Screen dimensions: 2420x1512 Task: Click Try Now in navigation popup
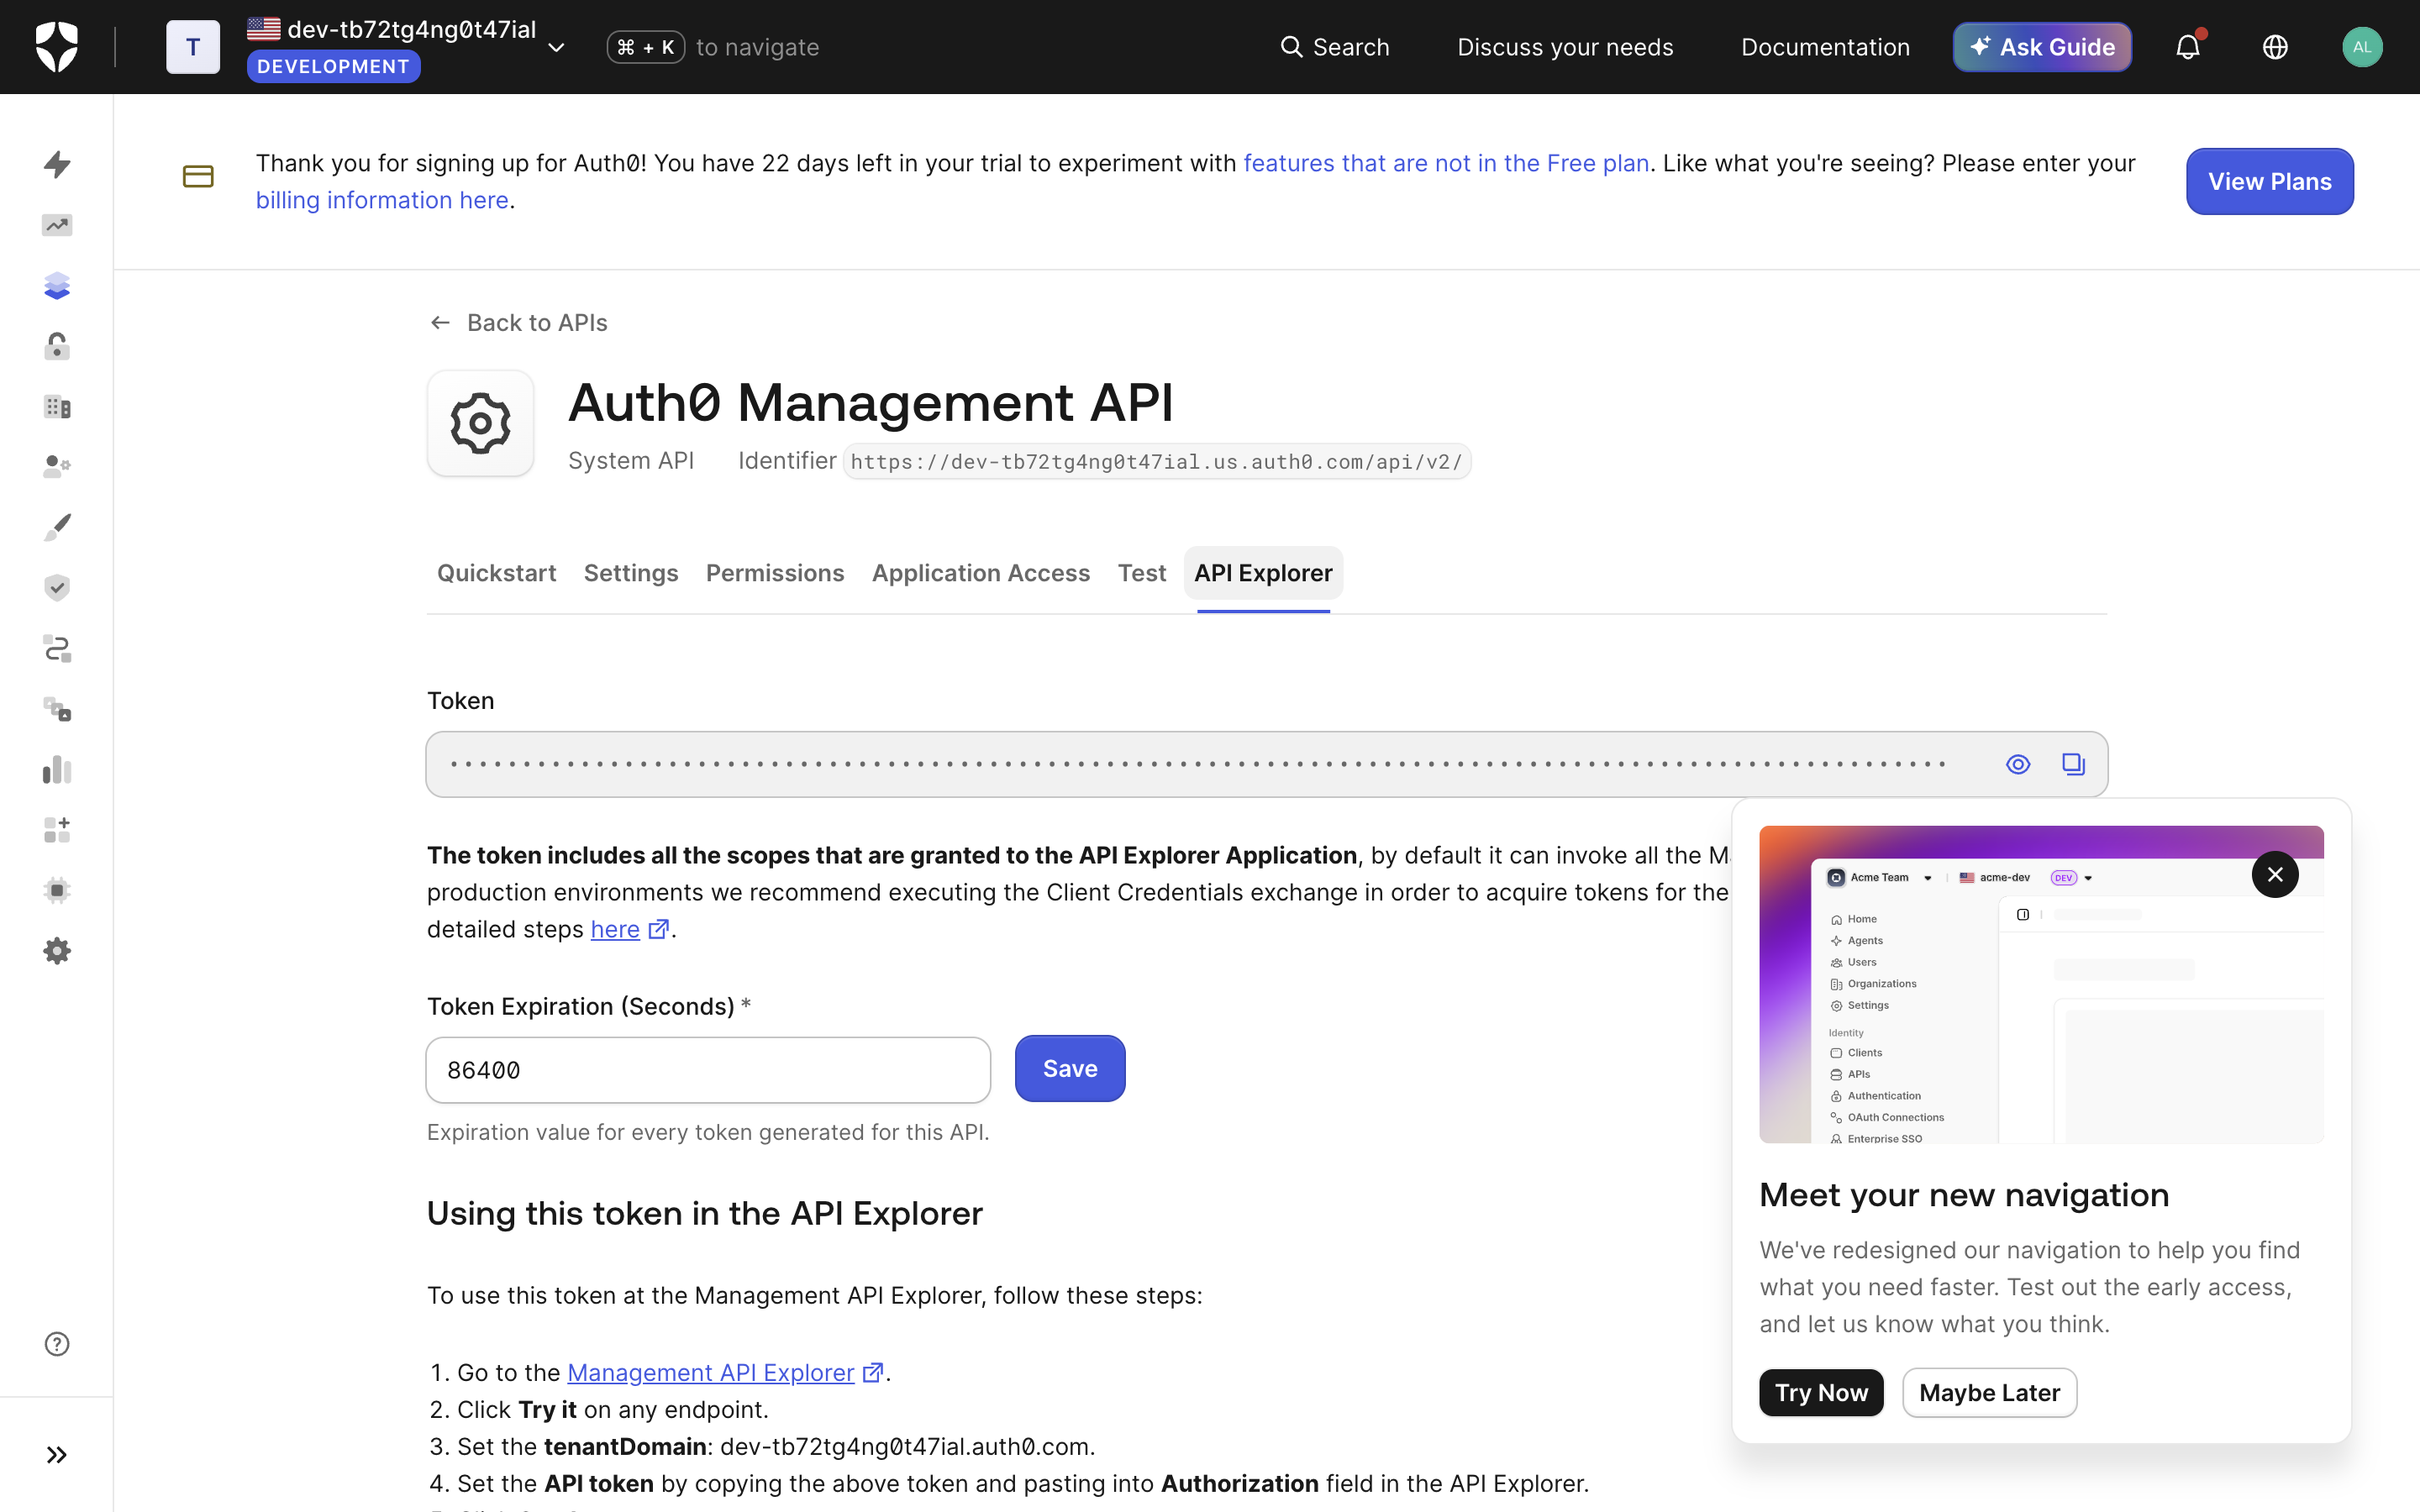click(x=1821, y=1393)
